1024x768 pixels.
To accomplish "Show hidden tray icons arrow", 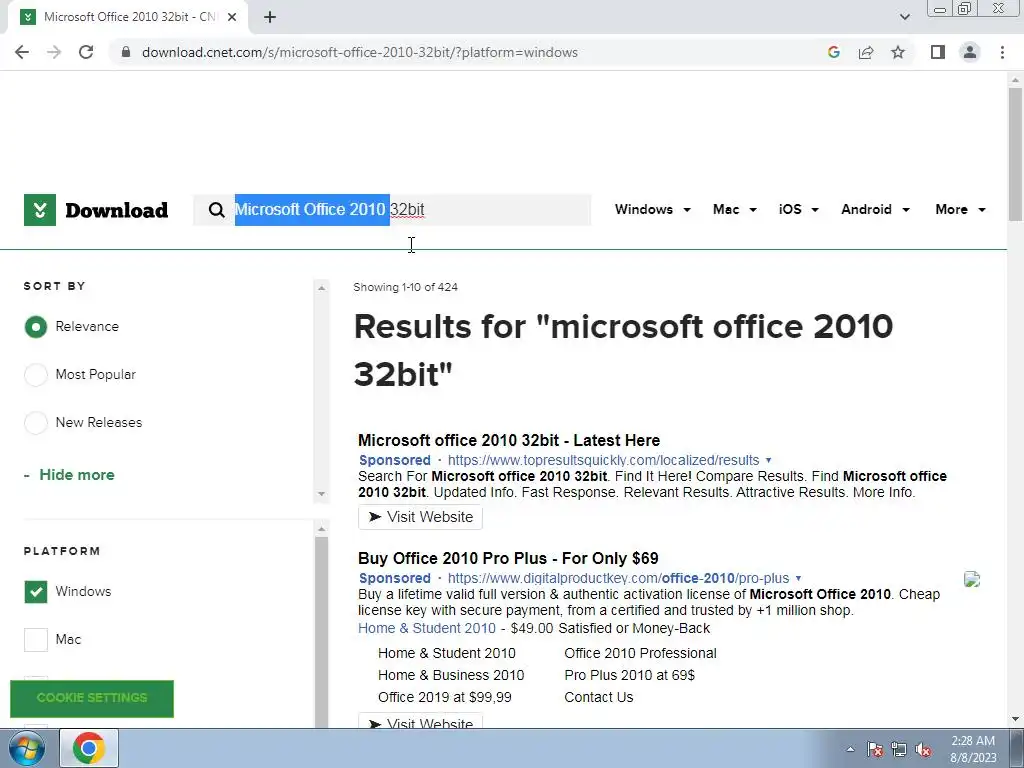I will click(x=850, y=749).
